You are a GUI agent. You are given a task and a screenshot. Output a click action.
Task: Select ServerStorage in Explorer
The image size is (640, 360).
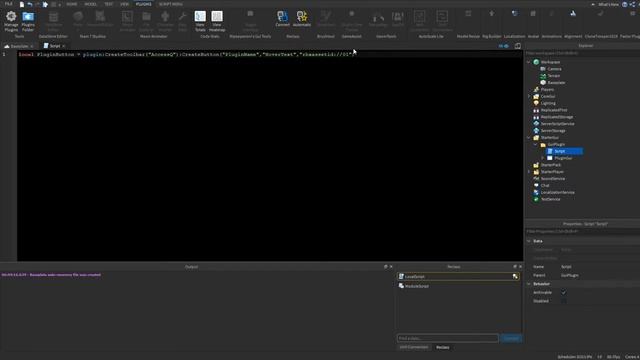coord(553,131)
